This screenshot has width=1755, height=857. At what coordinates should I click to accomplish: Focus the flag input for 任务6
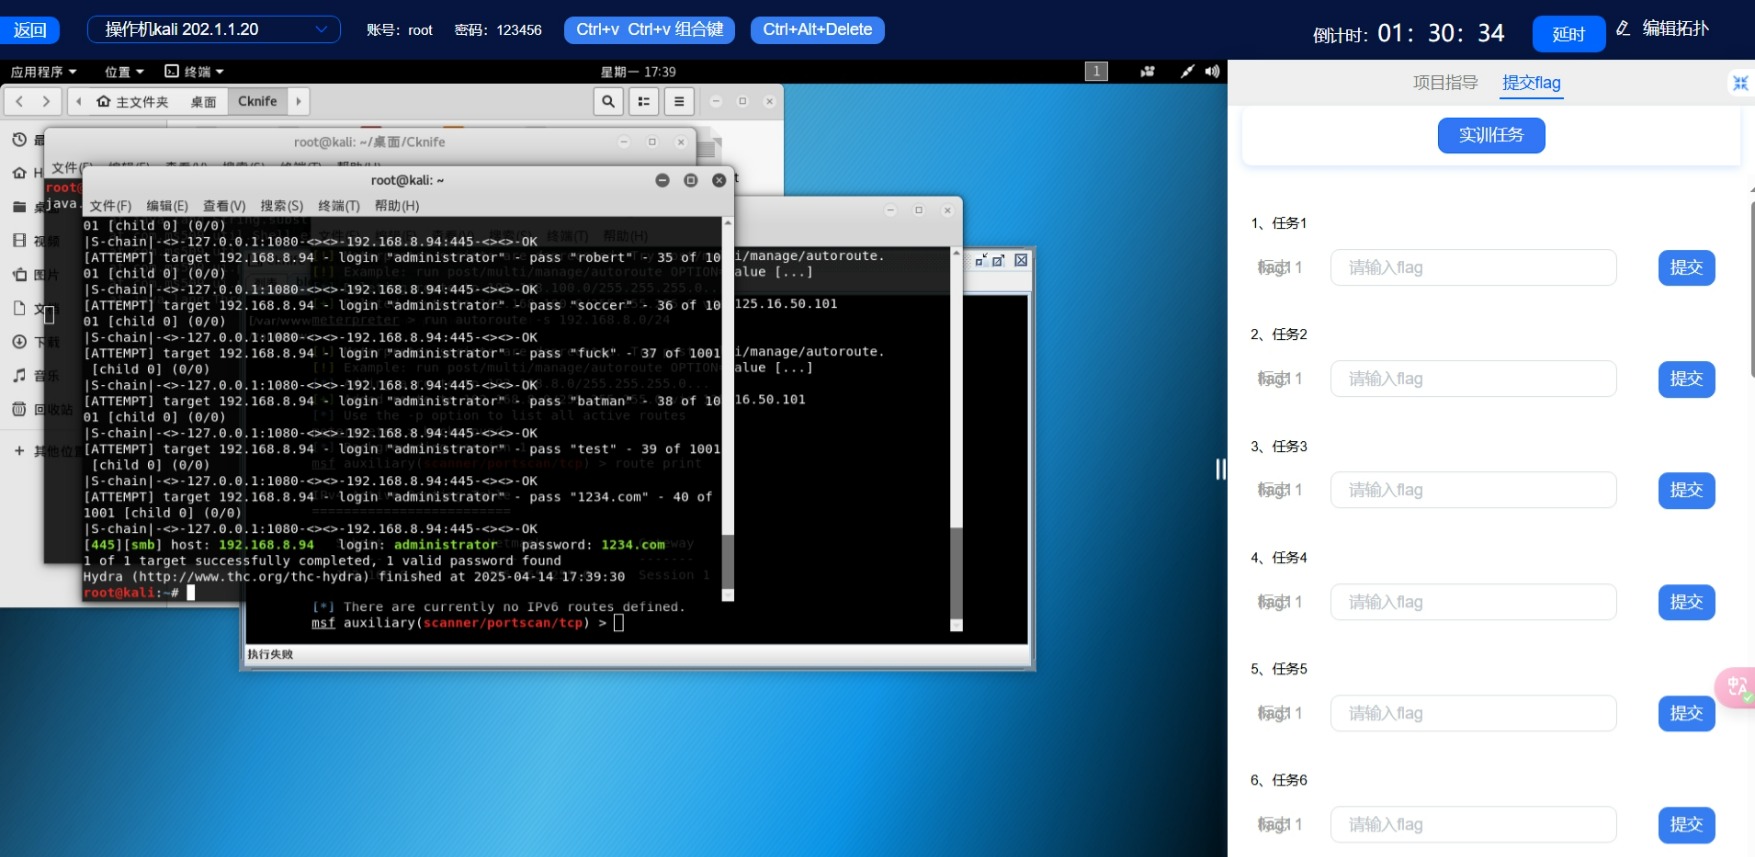1473,825
